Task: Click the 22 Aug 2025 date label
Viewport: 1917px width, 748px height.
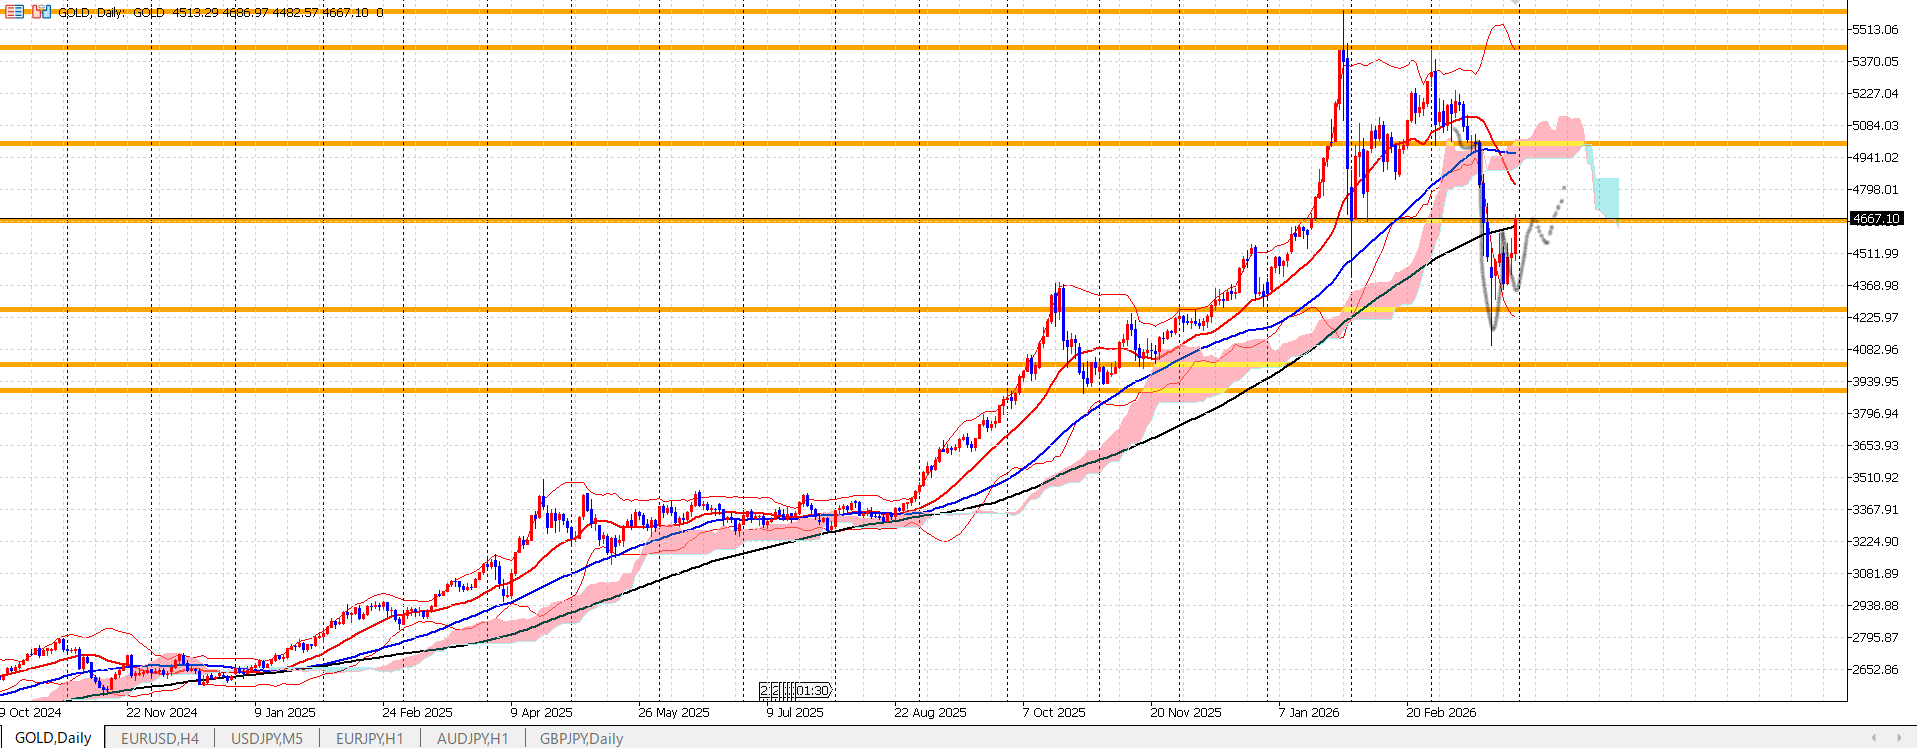Action: [930, 713]
